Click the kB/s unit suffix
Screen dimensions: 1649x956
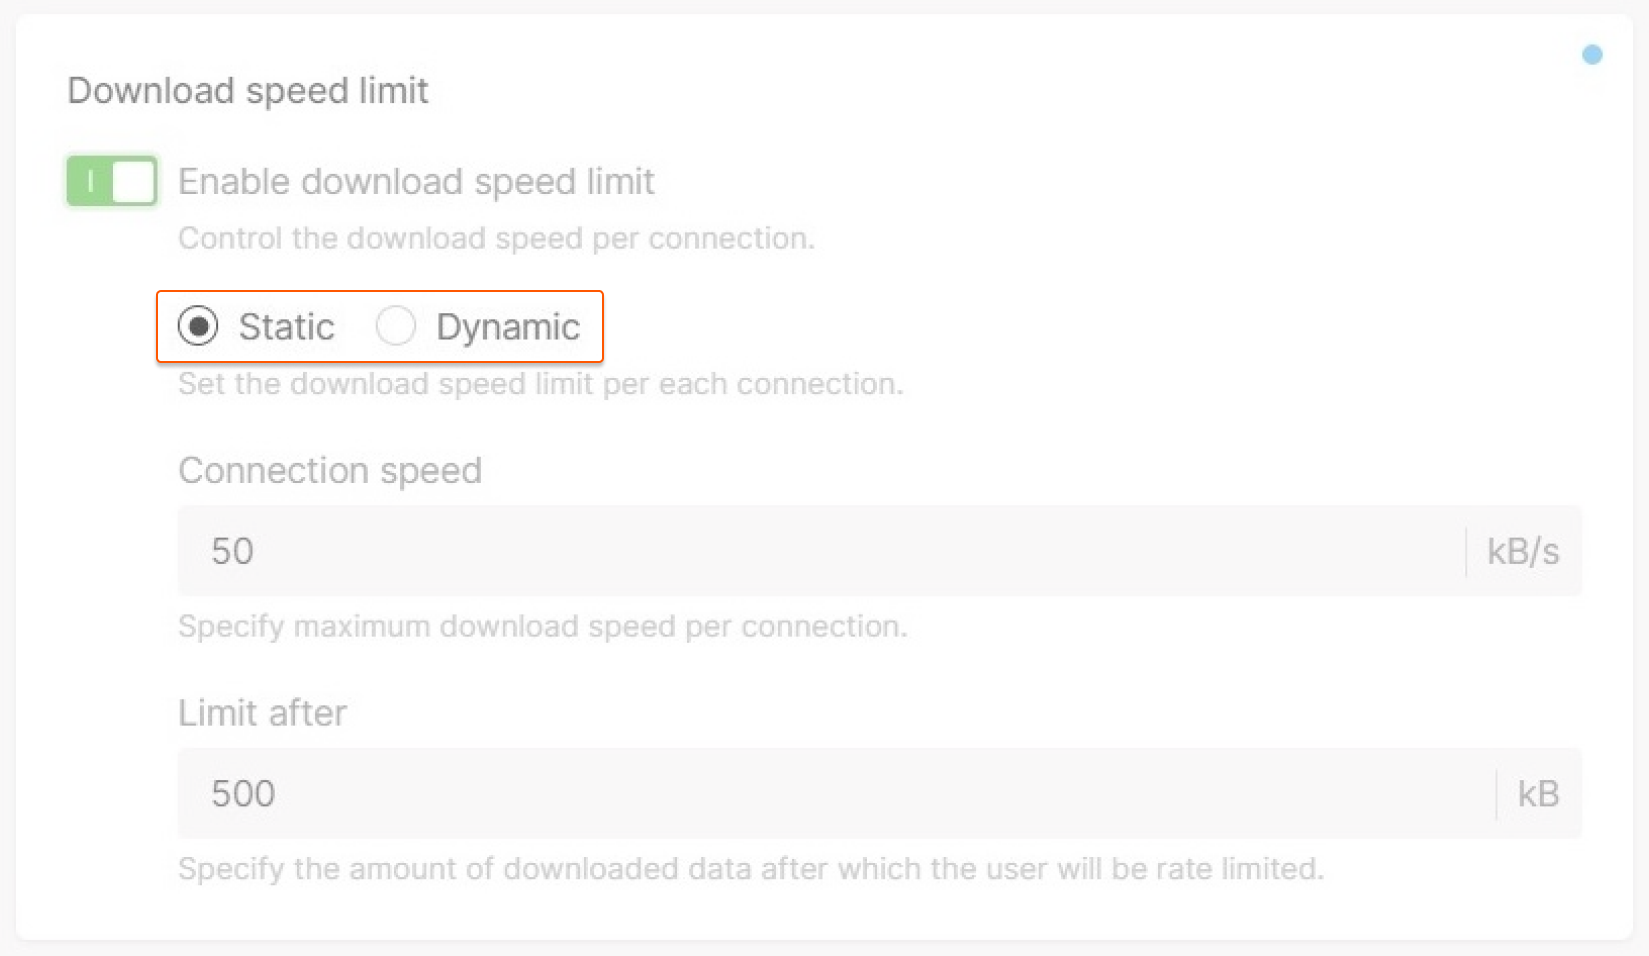tap(1522, 551)
